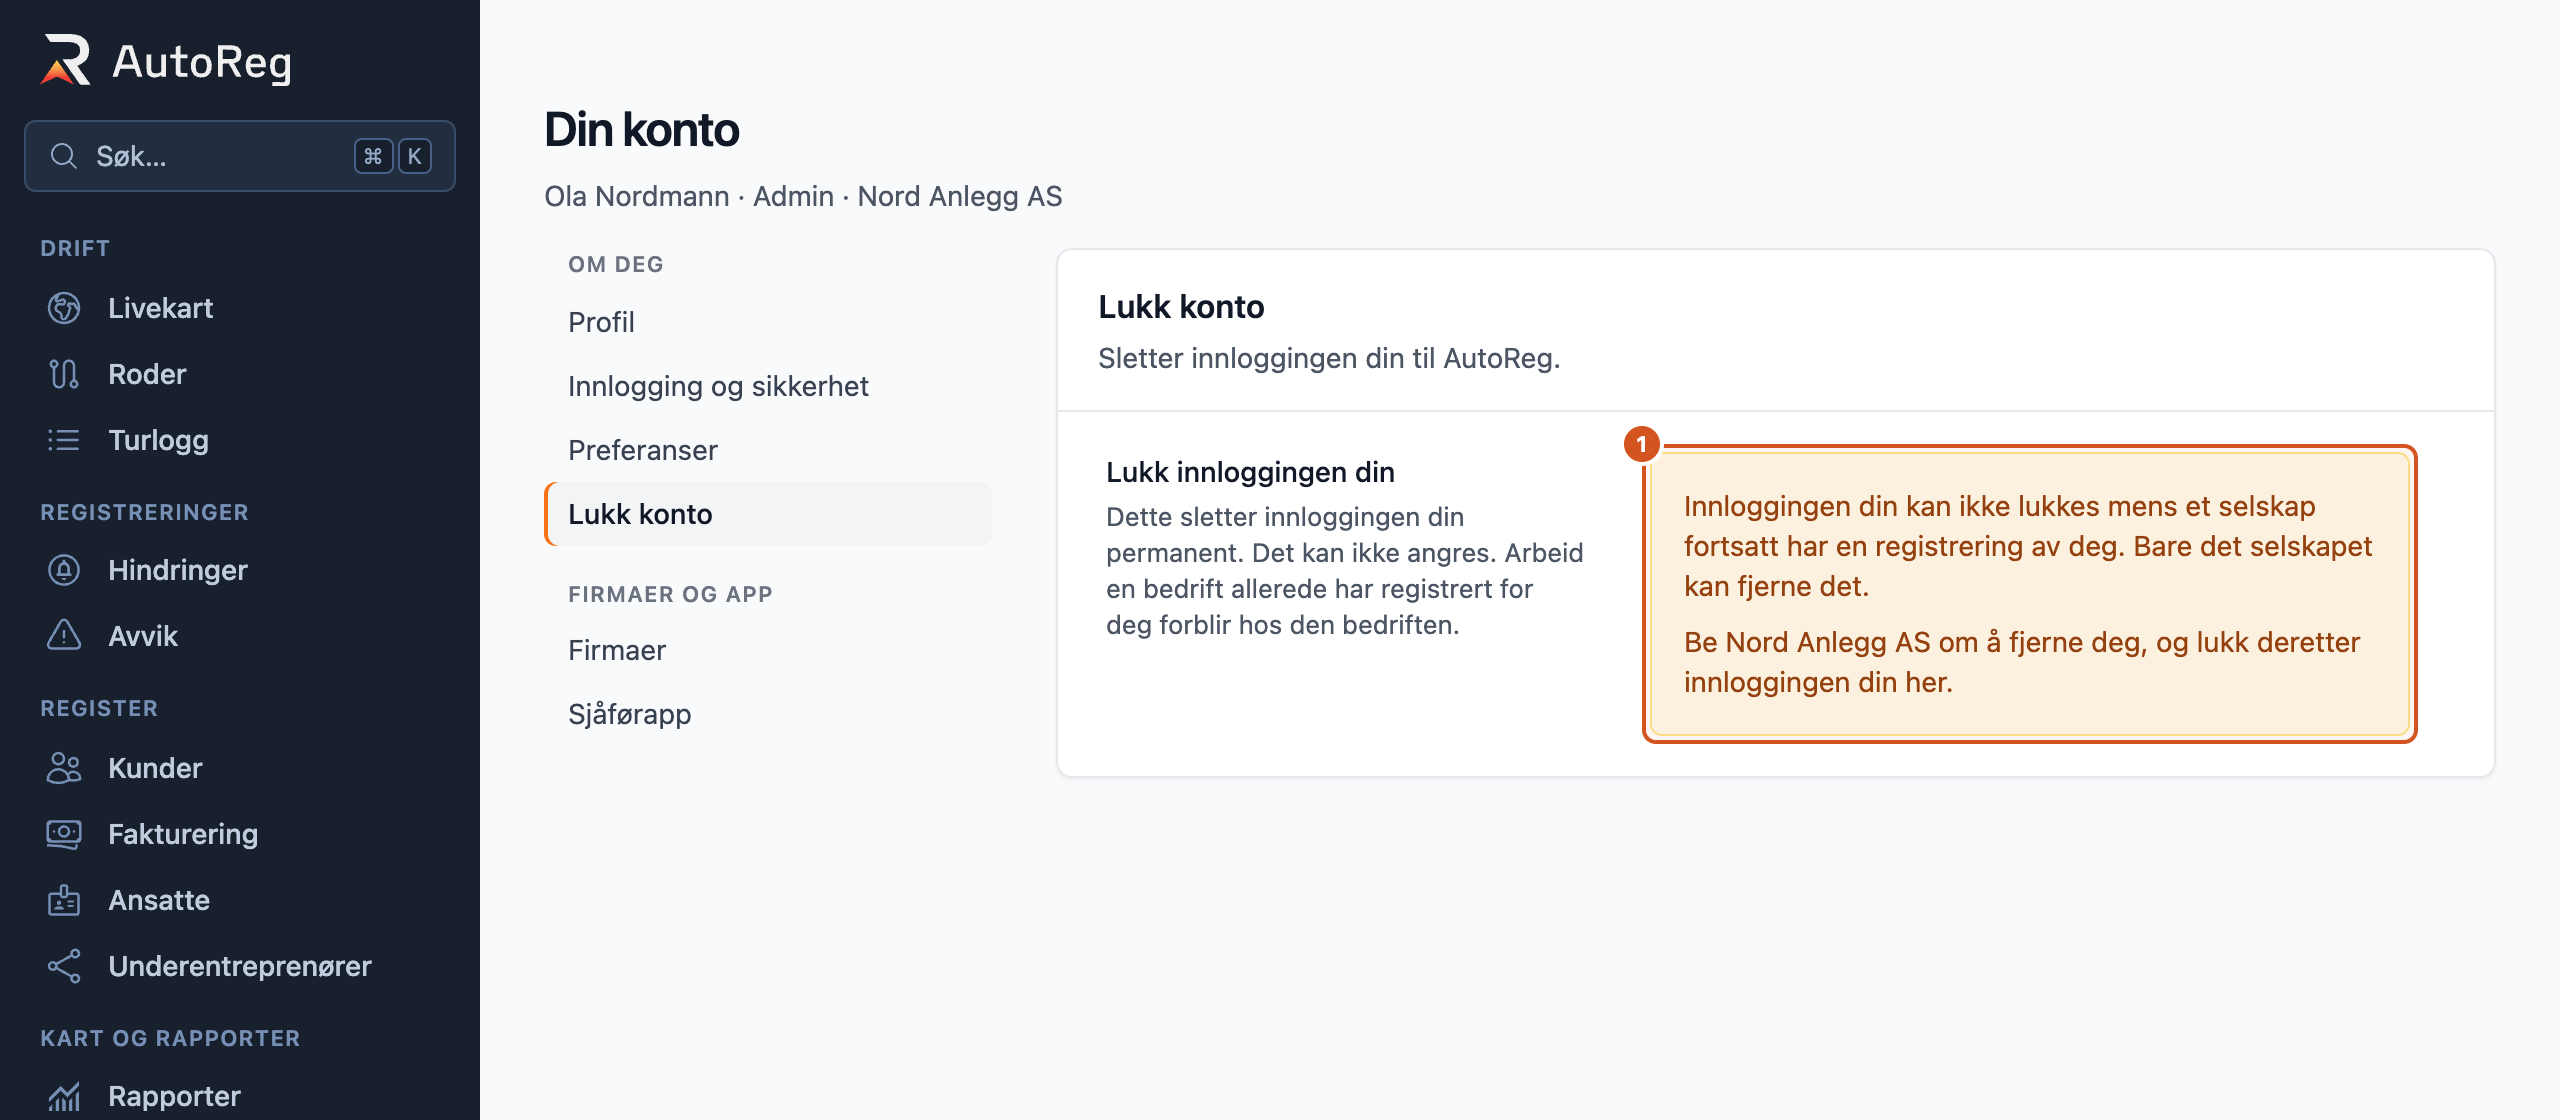The height and width of the screenshot is (1120, 2560).
Task: Switch to the Profil settings tab
Action: pos(768,322)
